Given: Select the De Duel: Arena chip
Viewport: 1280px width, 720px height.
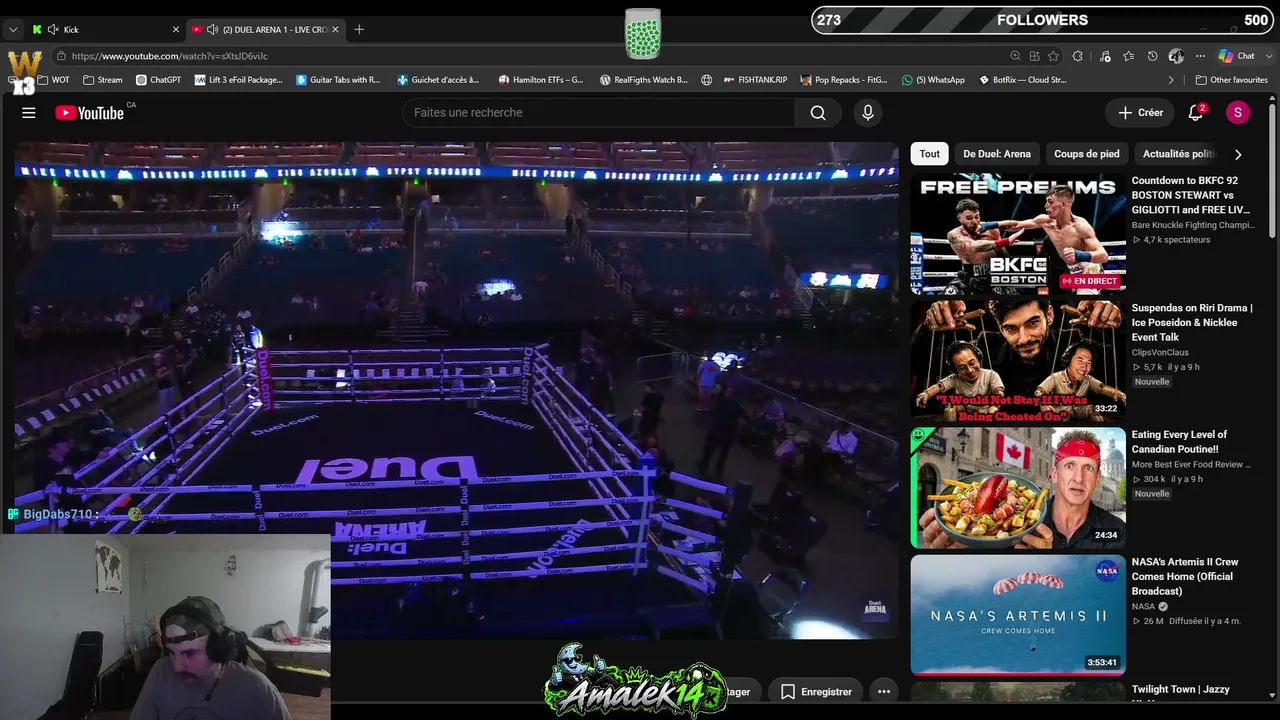Looking at the screenshot, I should (x=997, y=154).
